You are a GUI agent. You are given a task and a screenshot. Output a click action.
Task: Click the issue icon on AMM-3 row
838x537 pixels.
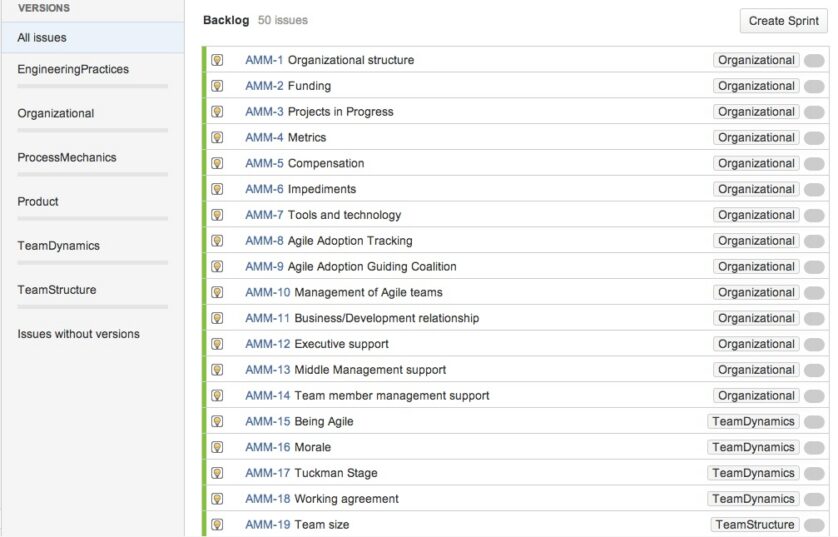(217, 112)
